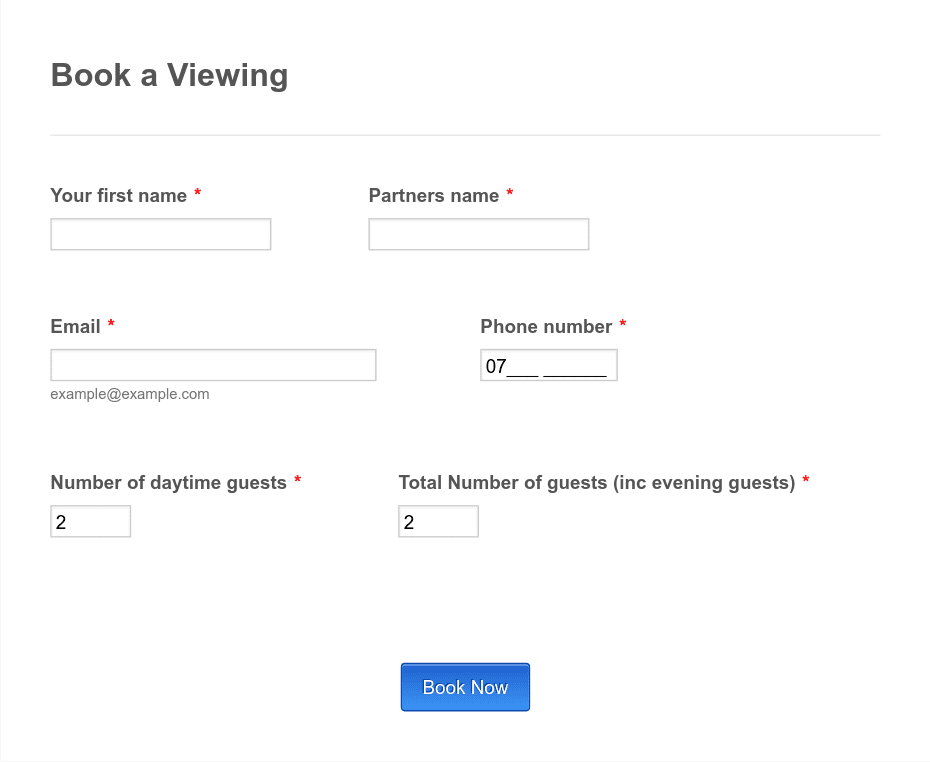Click the 'Email' field label
This screenshot has width=930, height=762.
tap(75, 326)
